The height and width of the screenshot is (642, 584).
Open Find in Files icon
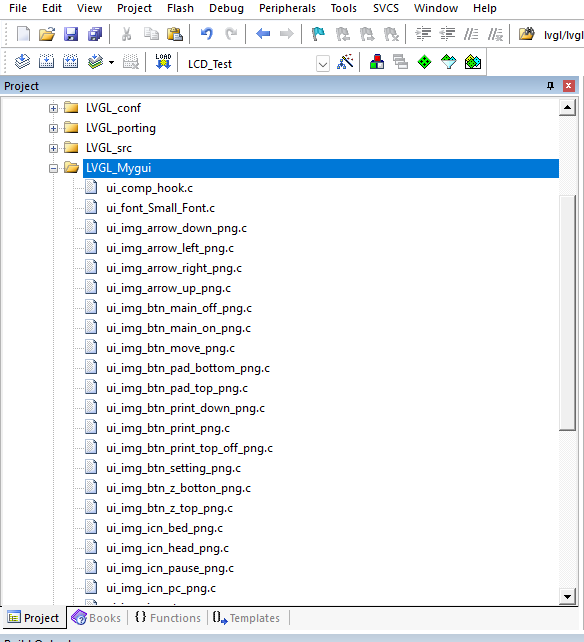[527, 34]
